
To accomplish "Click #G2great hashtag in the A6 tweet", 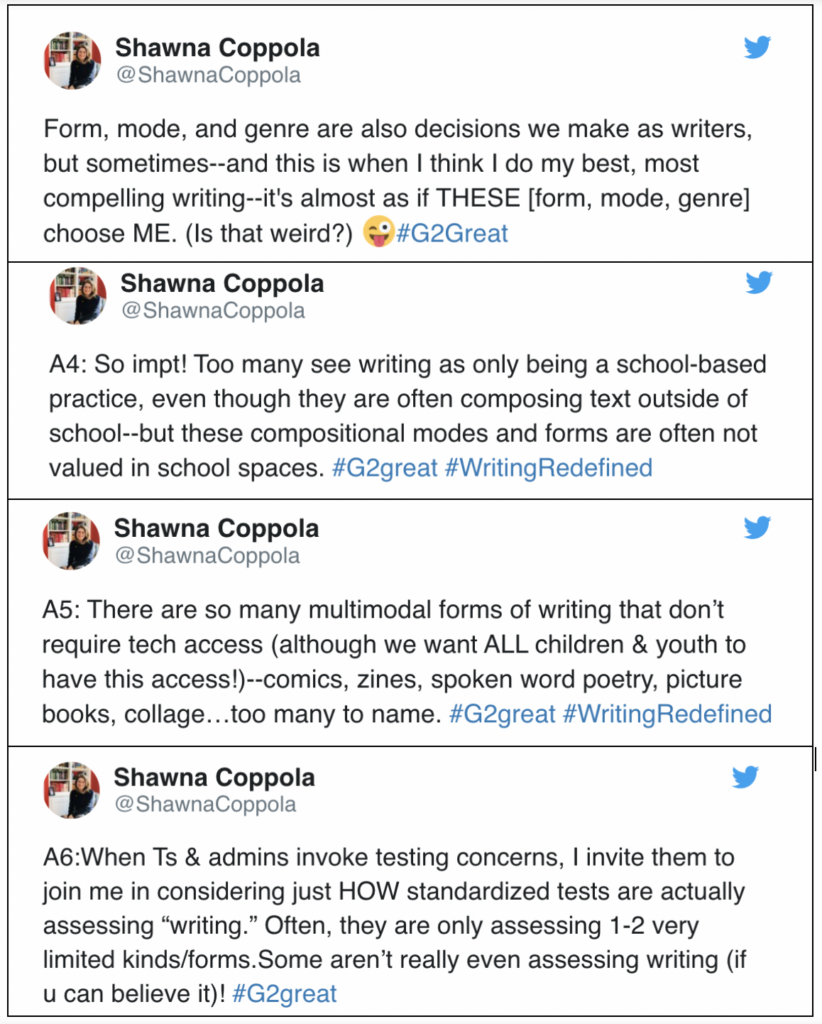I will pos(284,993).
